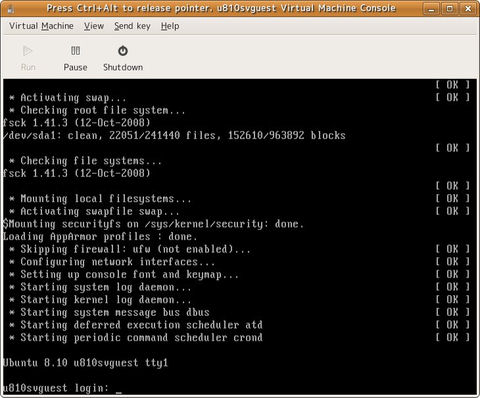Click the '/dev/sda1: clean' fsck result line
The height and width of the screenshot is (398, 480).
click(174, 135)
